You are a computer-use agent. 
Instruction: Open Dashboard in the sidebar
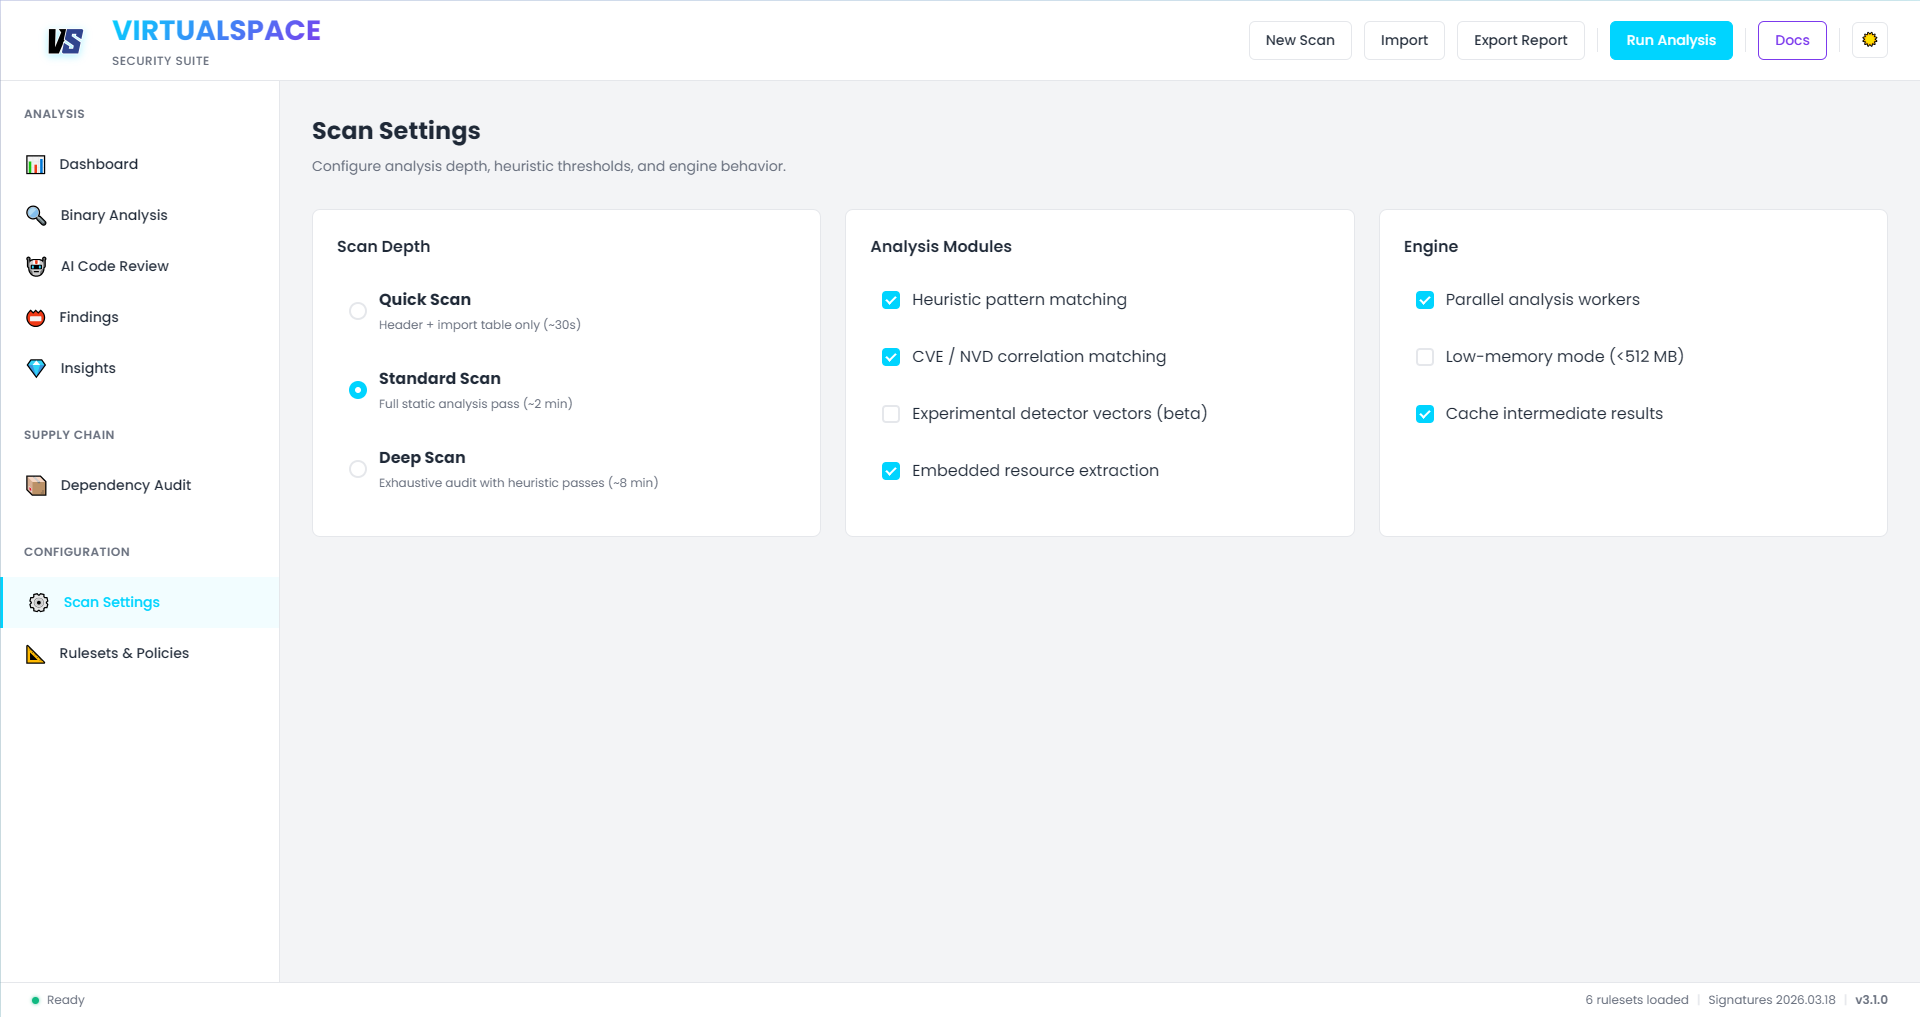140,164
